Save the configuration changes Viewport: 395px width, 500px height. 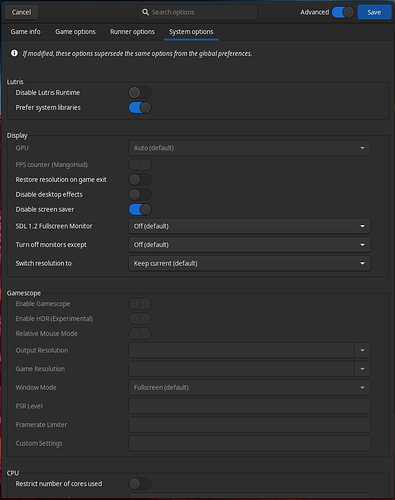tap(374, 12)
